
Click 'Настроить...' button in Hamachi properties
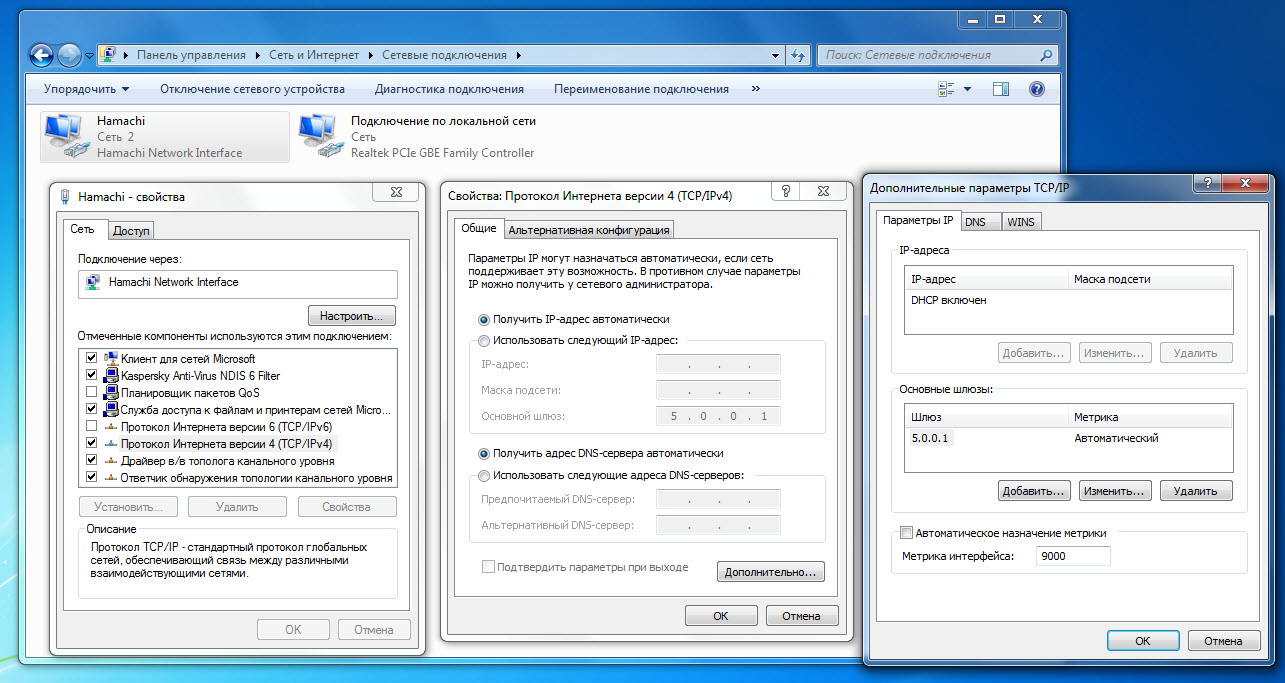point(352,316)
